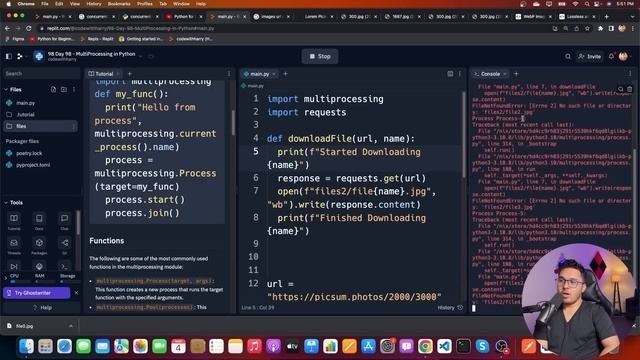The image size is (640, 360).
Task: Launch VS Code from the Dock
Action: (x=444, y=346)
